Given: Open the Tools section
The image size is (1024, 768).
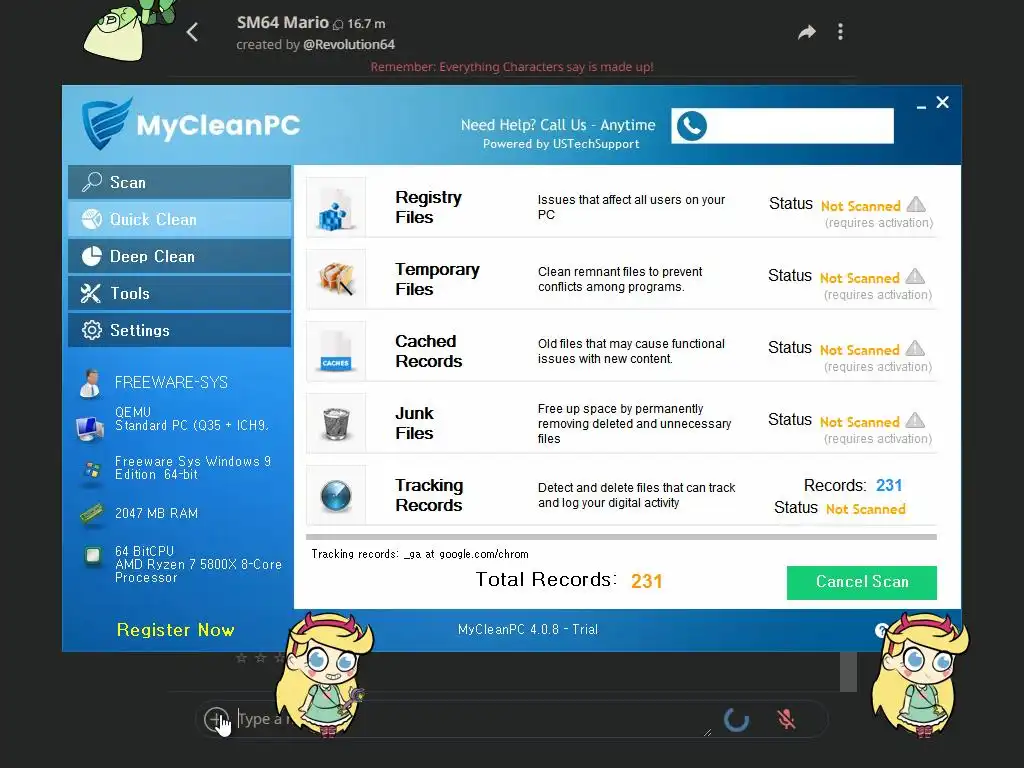Looking at the screenshot, I should [x=180, y=293].
